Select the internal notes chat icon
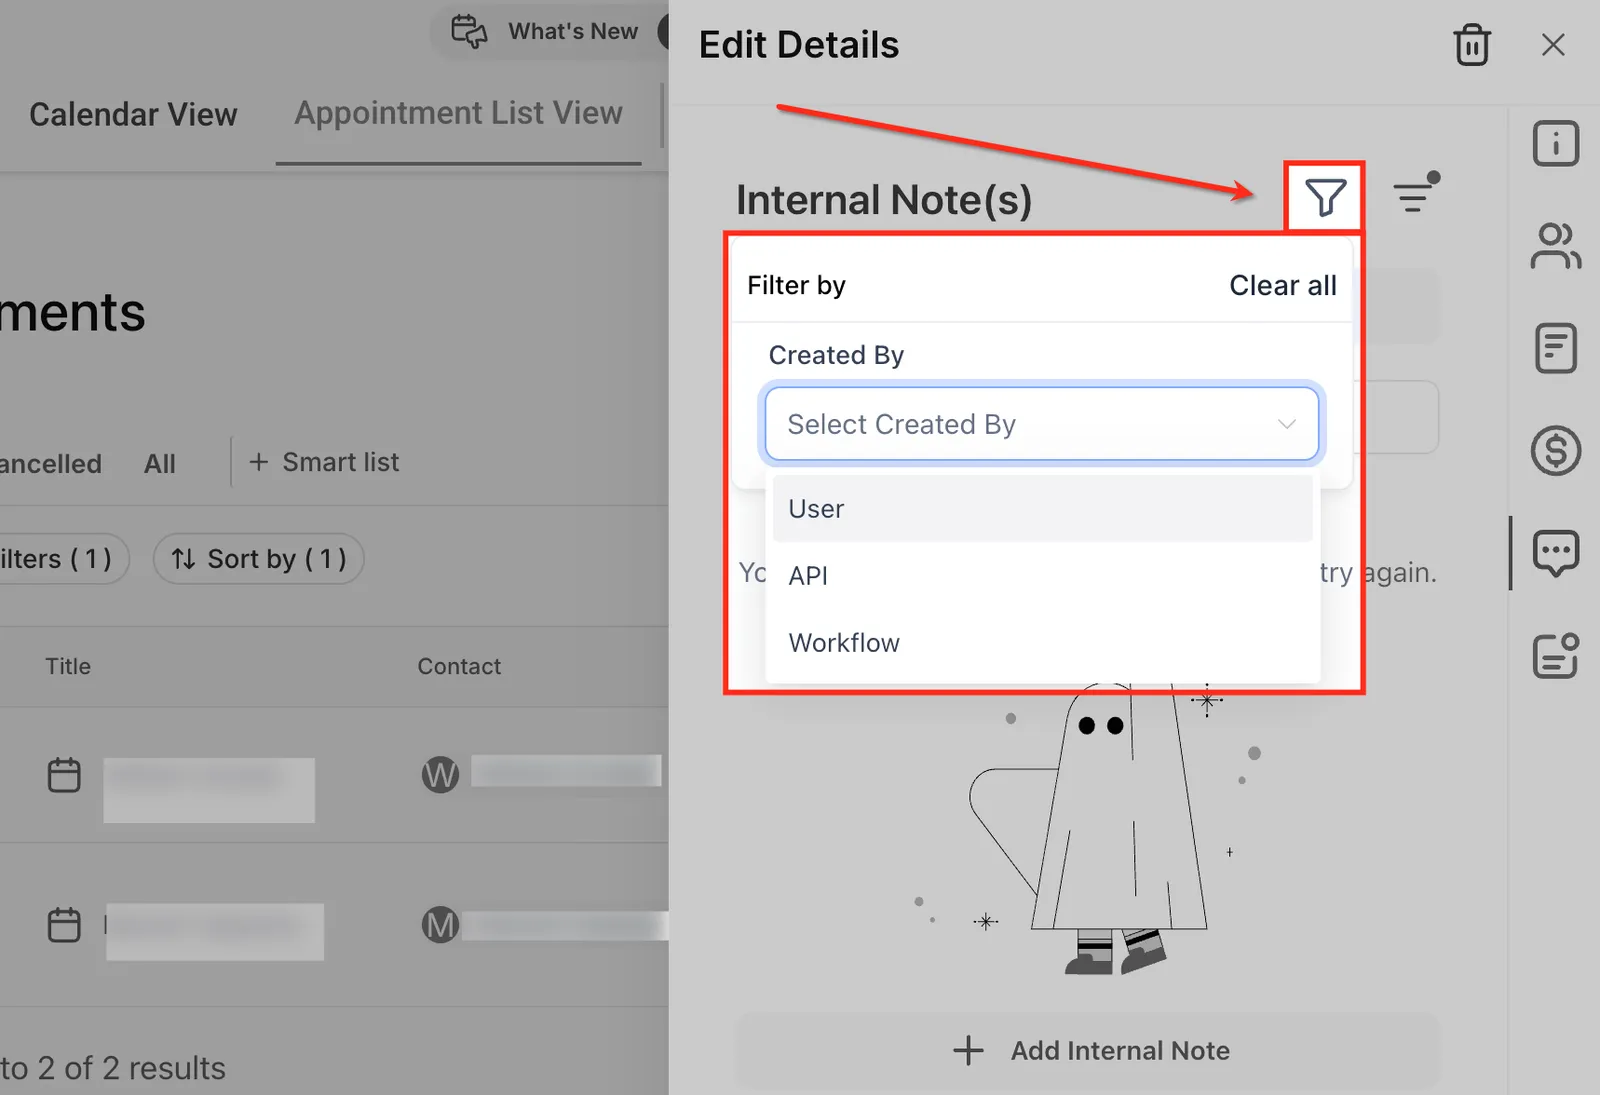The height and width of the screenshot is (1095, 1600). coord(1555,553)
